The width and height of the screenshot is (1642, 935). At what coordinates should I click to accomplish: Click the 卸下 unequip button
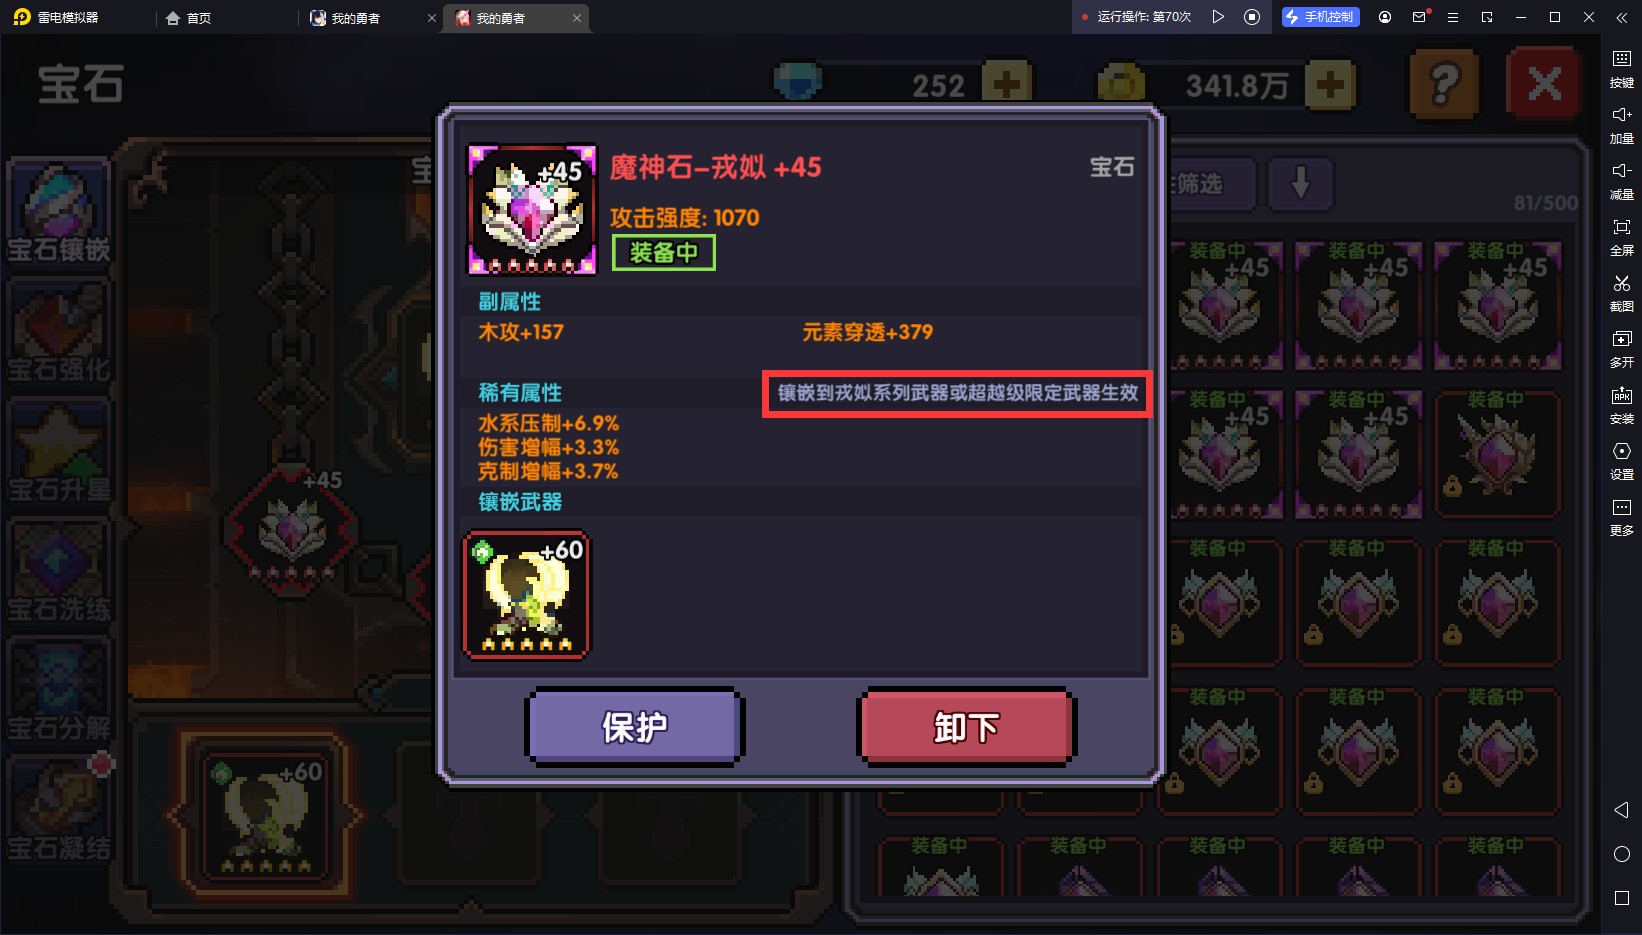click(x=966, y=727)
